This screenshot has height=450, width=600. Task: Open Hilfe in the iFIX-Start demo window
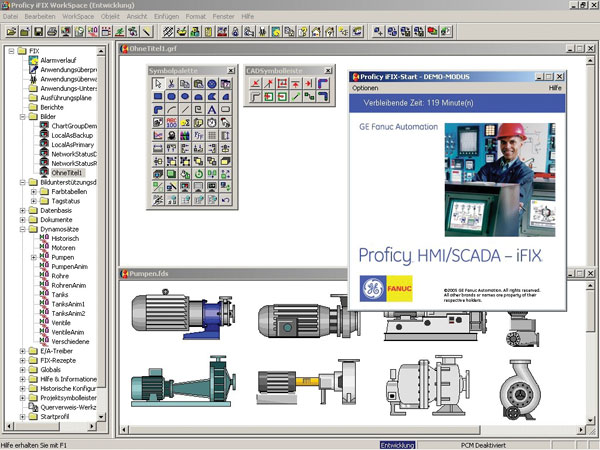[x=555, y=88]
